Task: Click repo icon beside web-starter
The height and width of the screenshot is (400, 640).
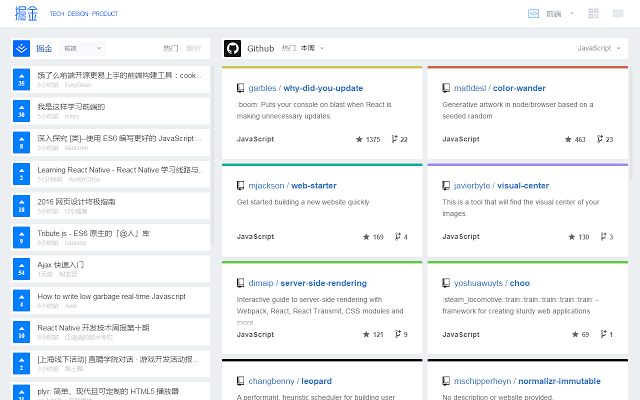Action: tap(240, 186)
